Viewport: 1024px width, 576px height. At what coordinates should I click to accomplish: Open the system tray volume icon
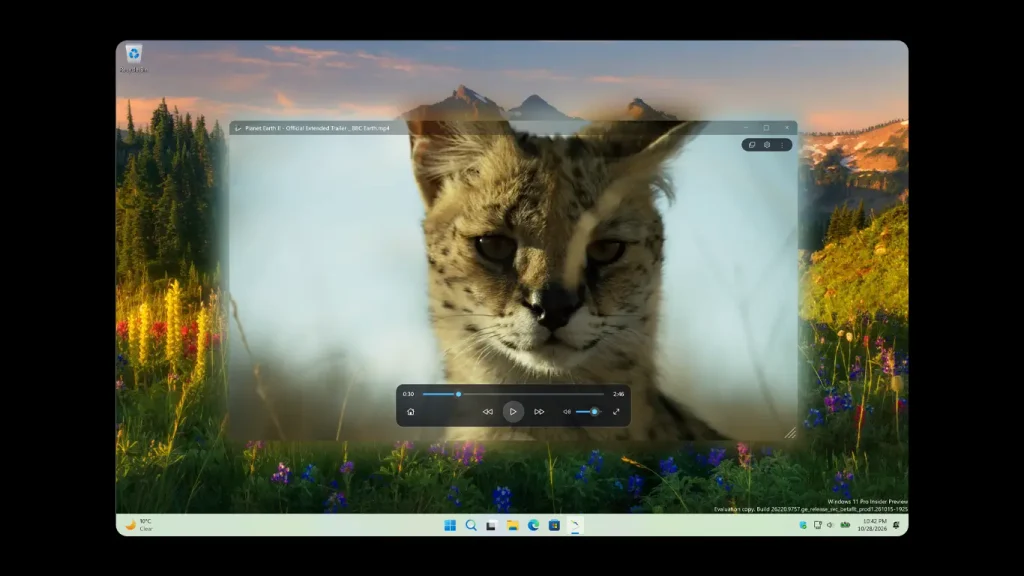click(x=831, y=525)
